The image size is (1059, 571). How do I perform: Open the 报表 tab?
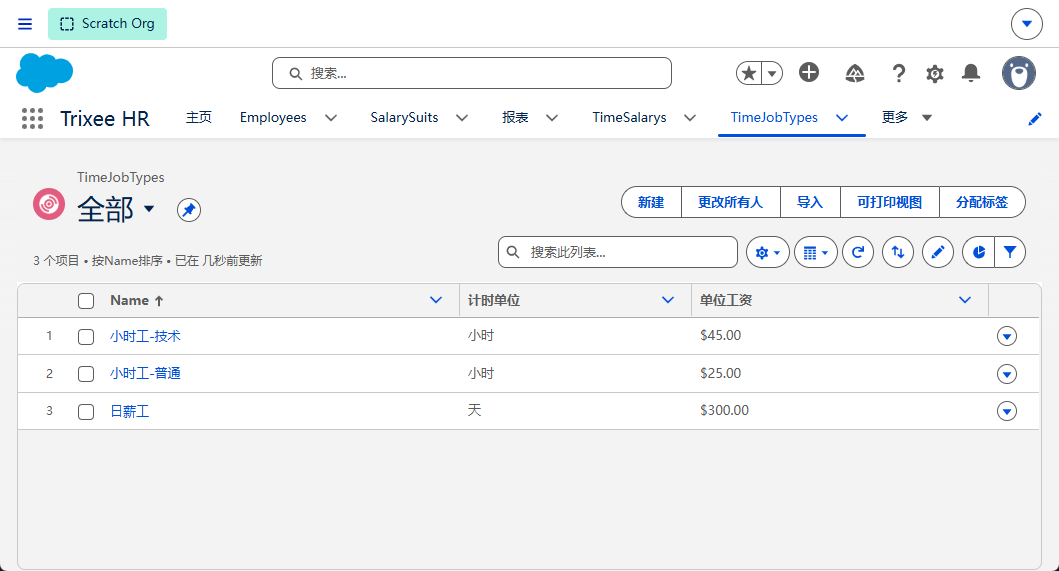(x=515, y=118)
